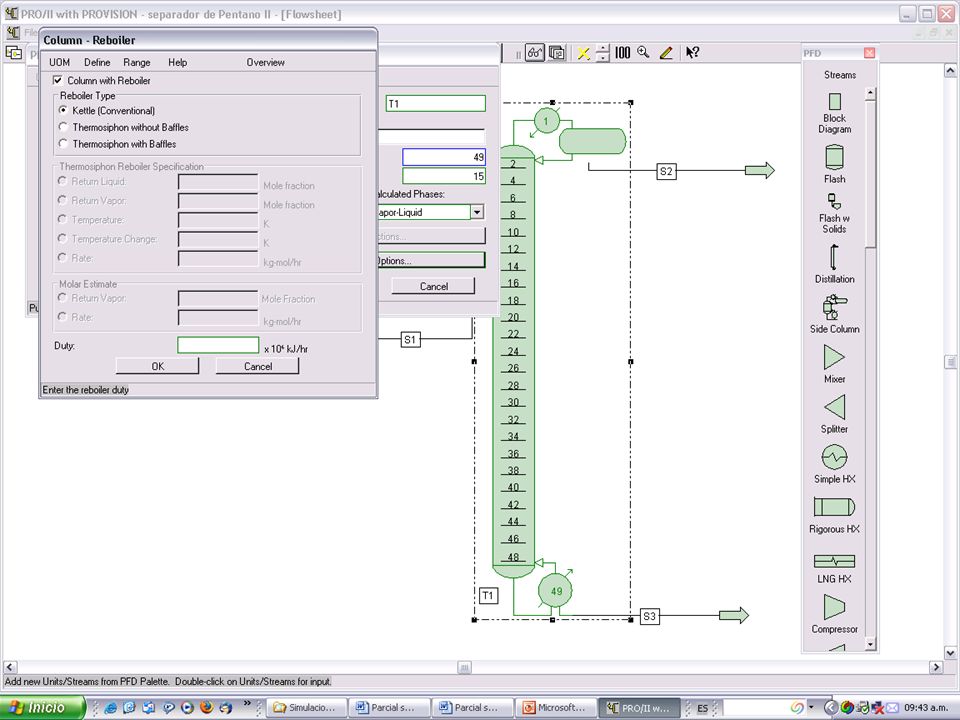
Task: Close the PFD palette
Action: tap(869, 53)
